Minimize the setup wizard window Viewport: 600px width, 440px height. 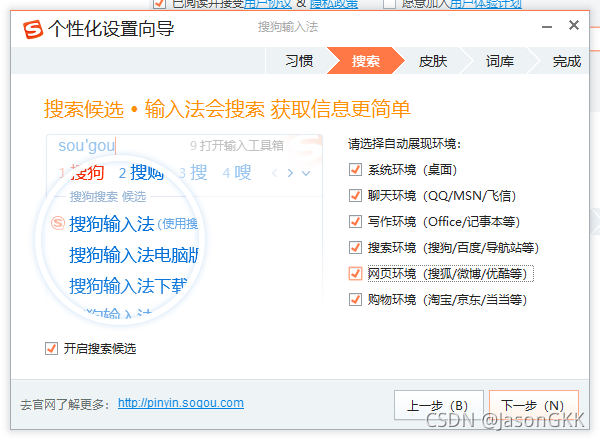(x=547, y=27)
